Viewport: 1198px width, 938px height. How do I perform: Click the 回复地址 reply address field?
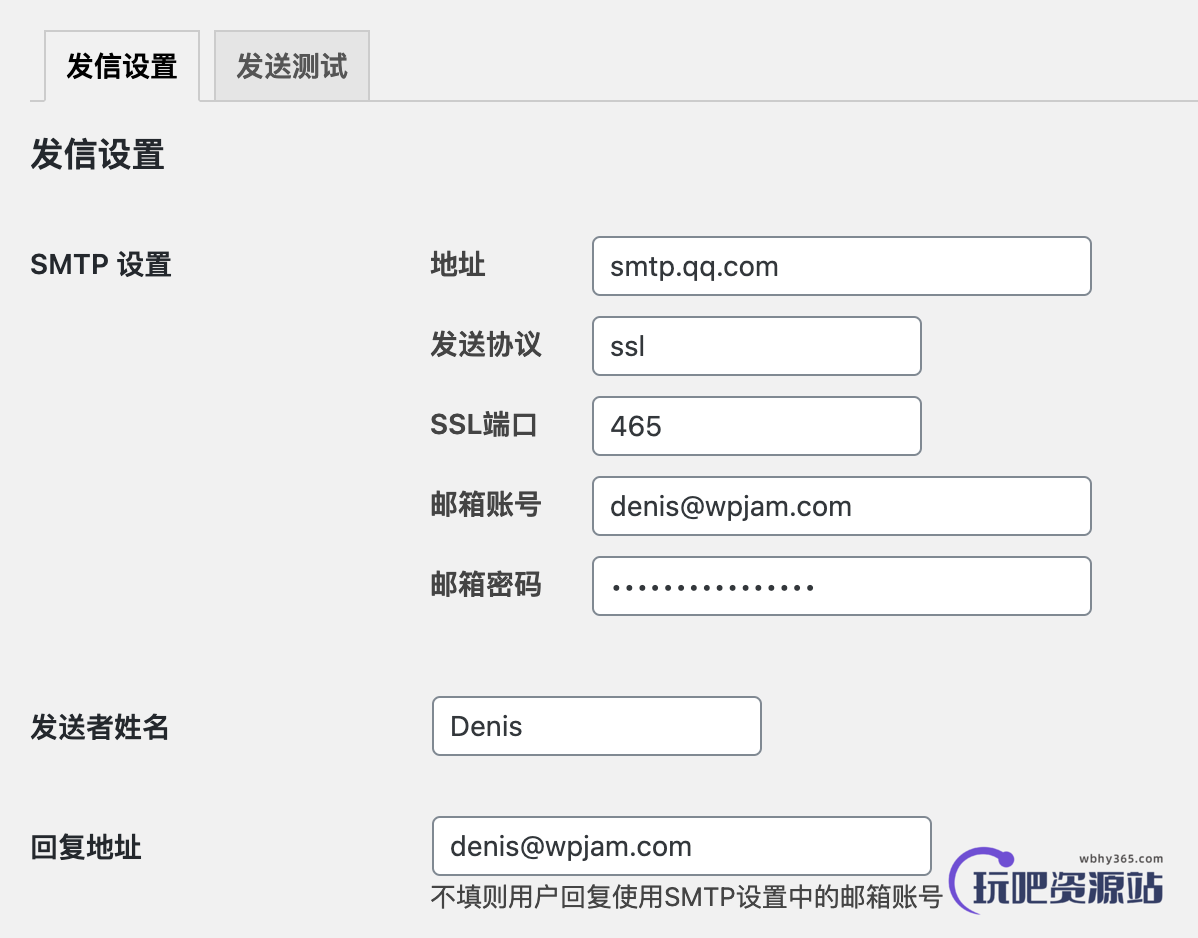pos(681,846)
